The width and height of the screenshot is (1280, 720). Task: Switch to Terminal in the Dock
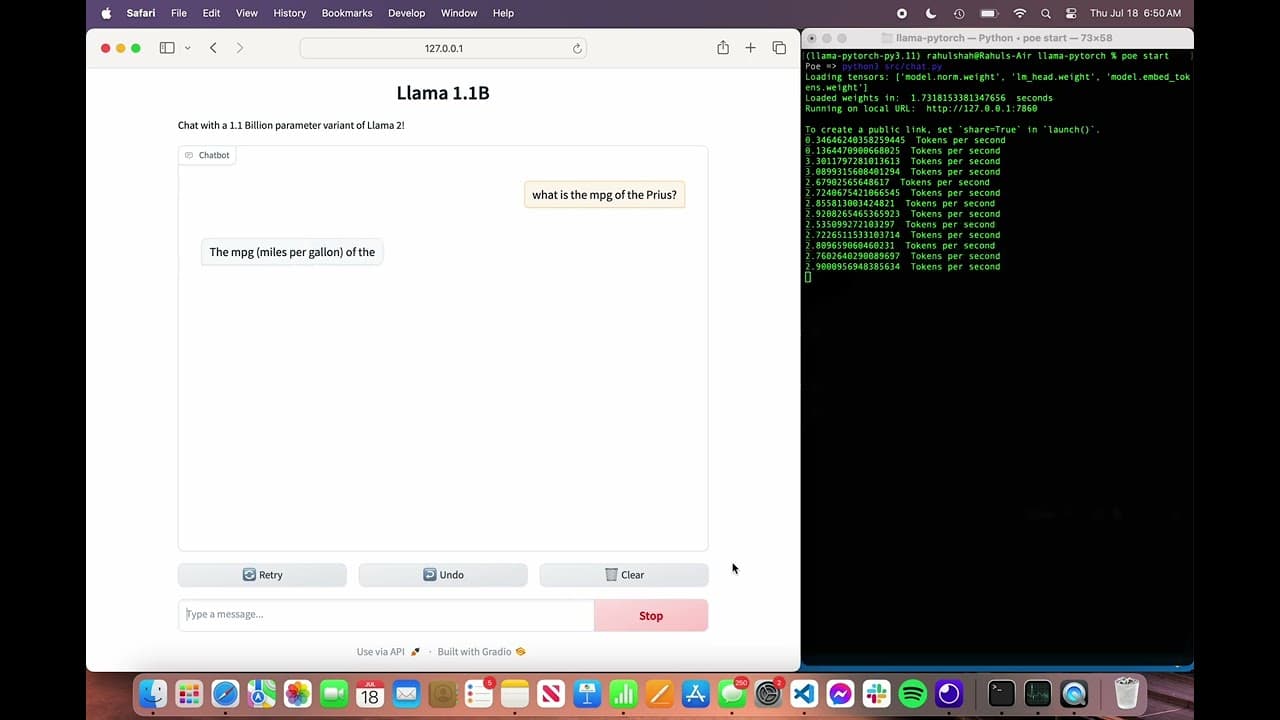tap(1001, 693)
